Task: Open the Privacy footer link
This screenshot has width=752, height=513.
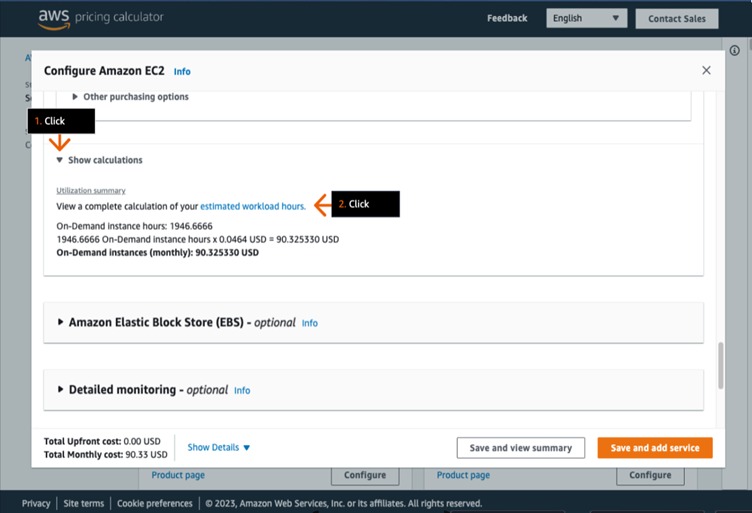Action: pos(36,503)
